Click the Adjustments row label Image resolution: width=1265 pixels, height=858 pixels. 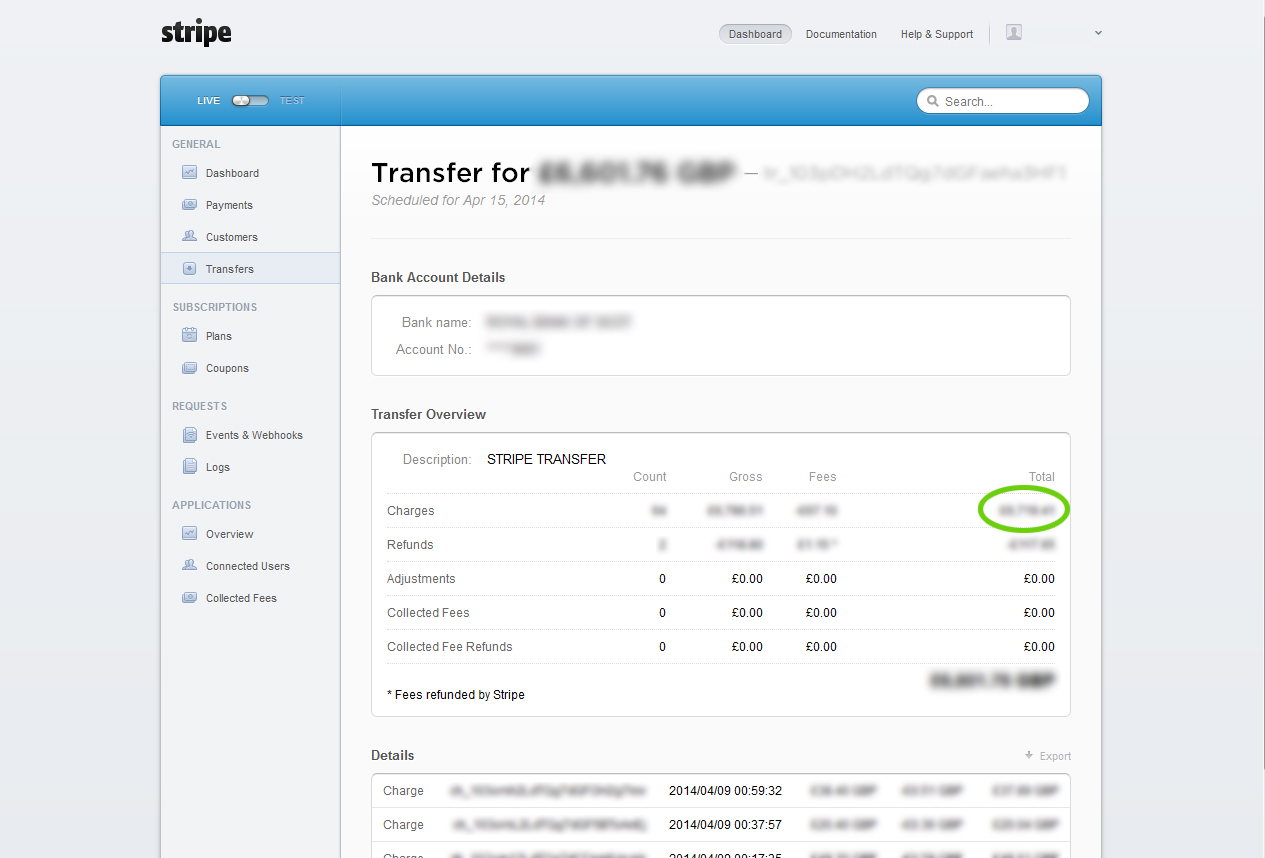pos(421,579)
